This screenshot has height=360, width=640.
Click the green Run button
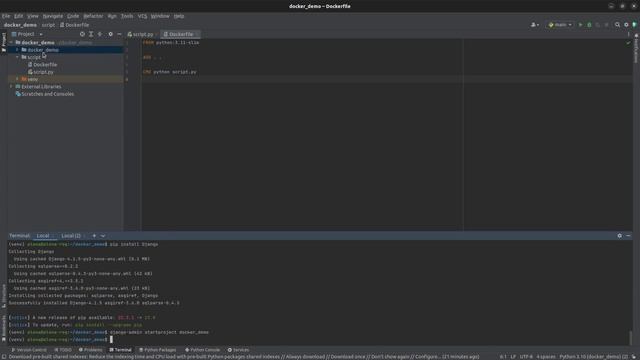coord(580,25)
